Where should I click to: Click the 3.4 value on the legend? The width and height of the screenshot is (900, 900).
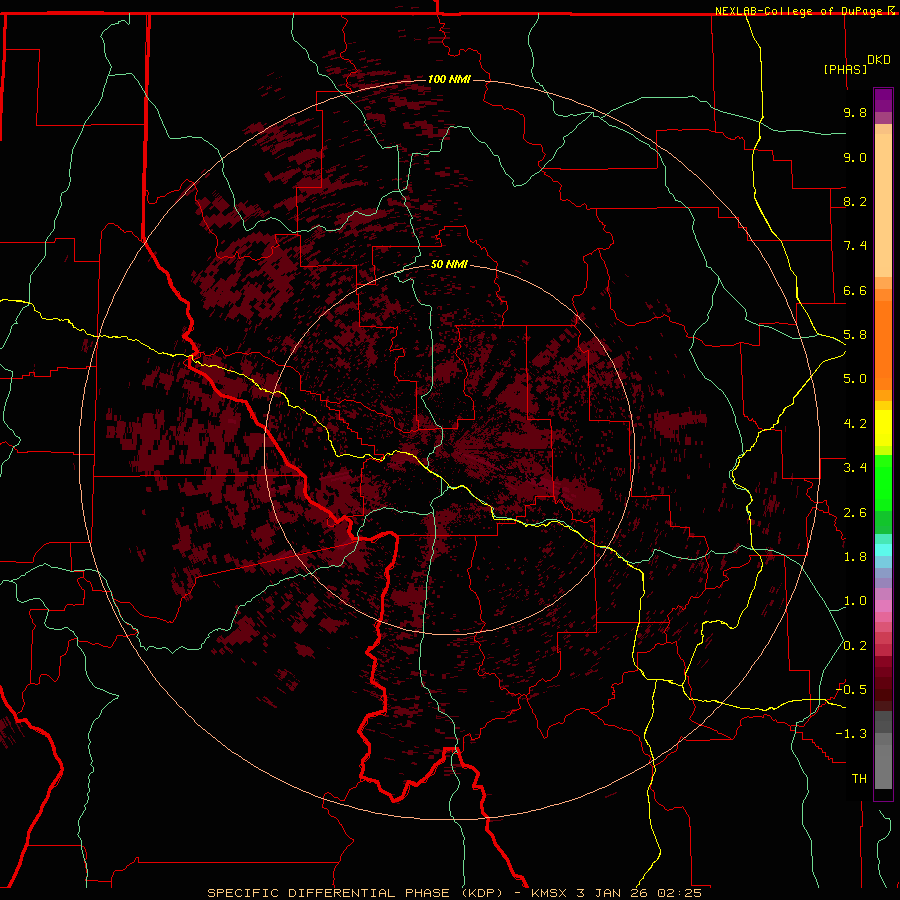855,468
